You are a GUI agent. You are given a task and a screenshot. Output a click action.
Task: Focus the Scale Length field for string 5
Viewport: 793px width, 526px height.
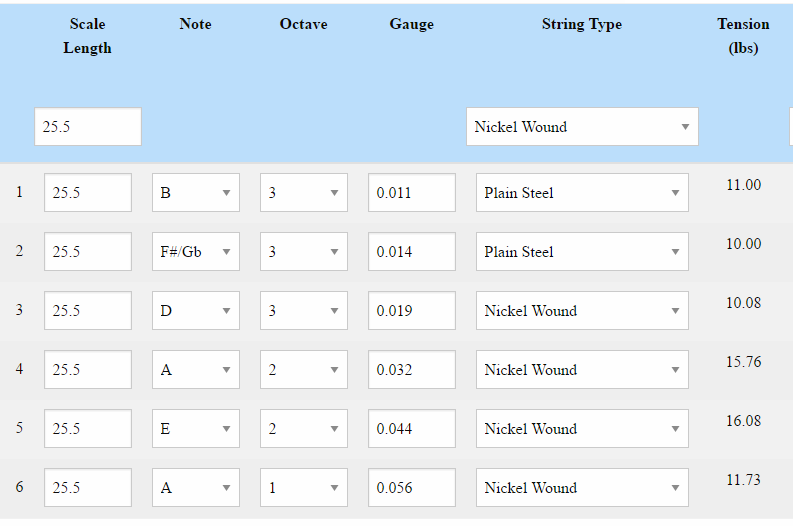(x=88, y=429)
